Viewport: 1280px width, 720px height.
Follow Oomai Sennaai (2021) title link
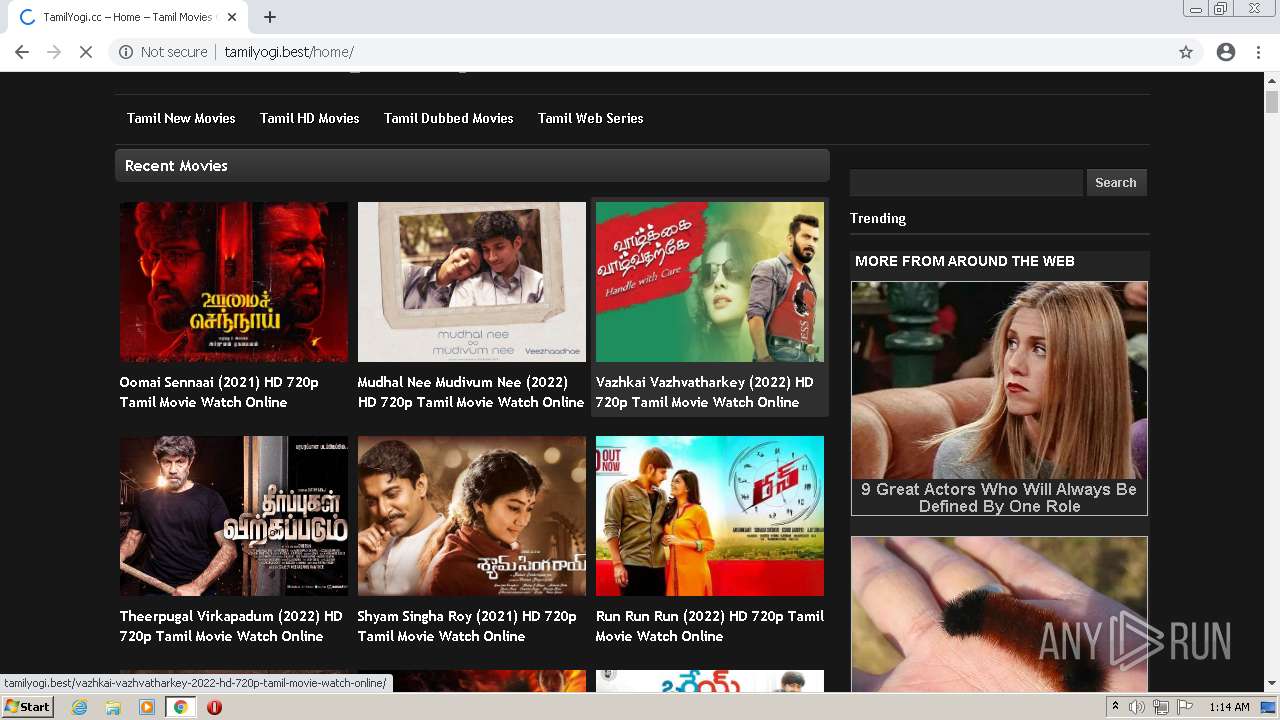219,392
